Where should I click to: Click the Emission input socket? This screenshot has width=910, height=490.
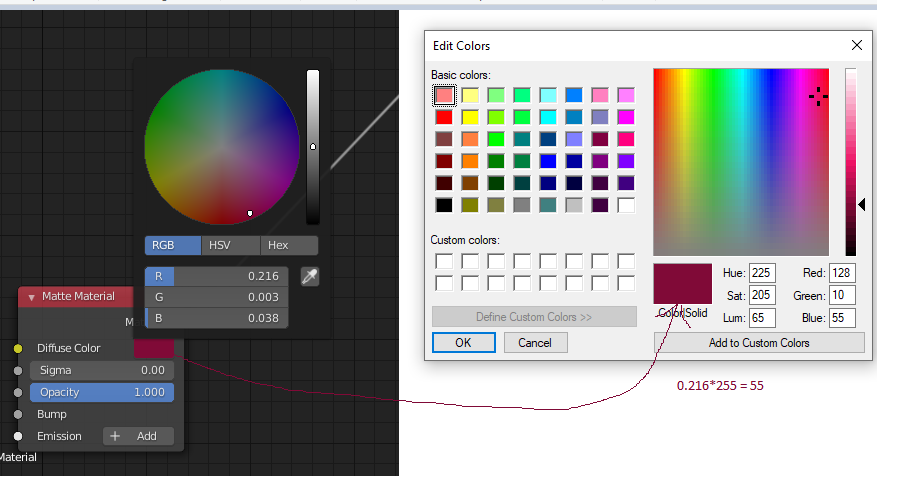pyautogui.click(x=17, y=436)
